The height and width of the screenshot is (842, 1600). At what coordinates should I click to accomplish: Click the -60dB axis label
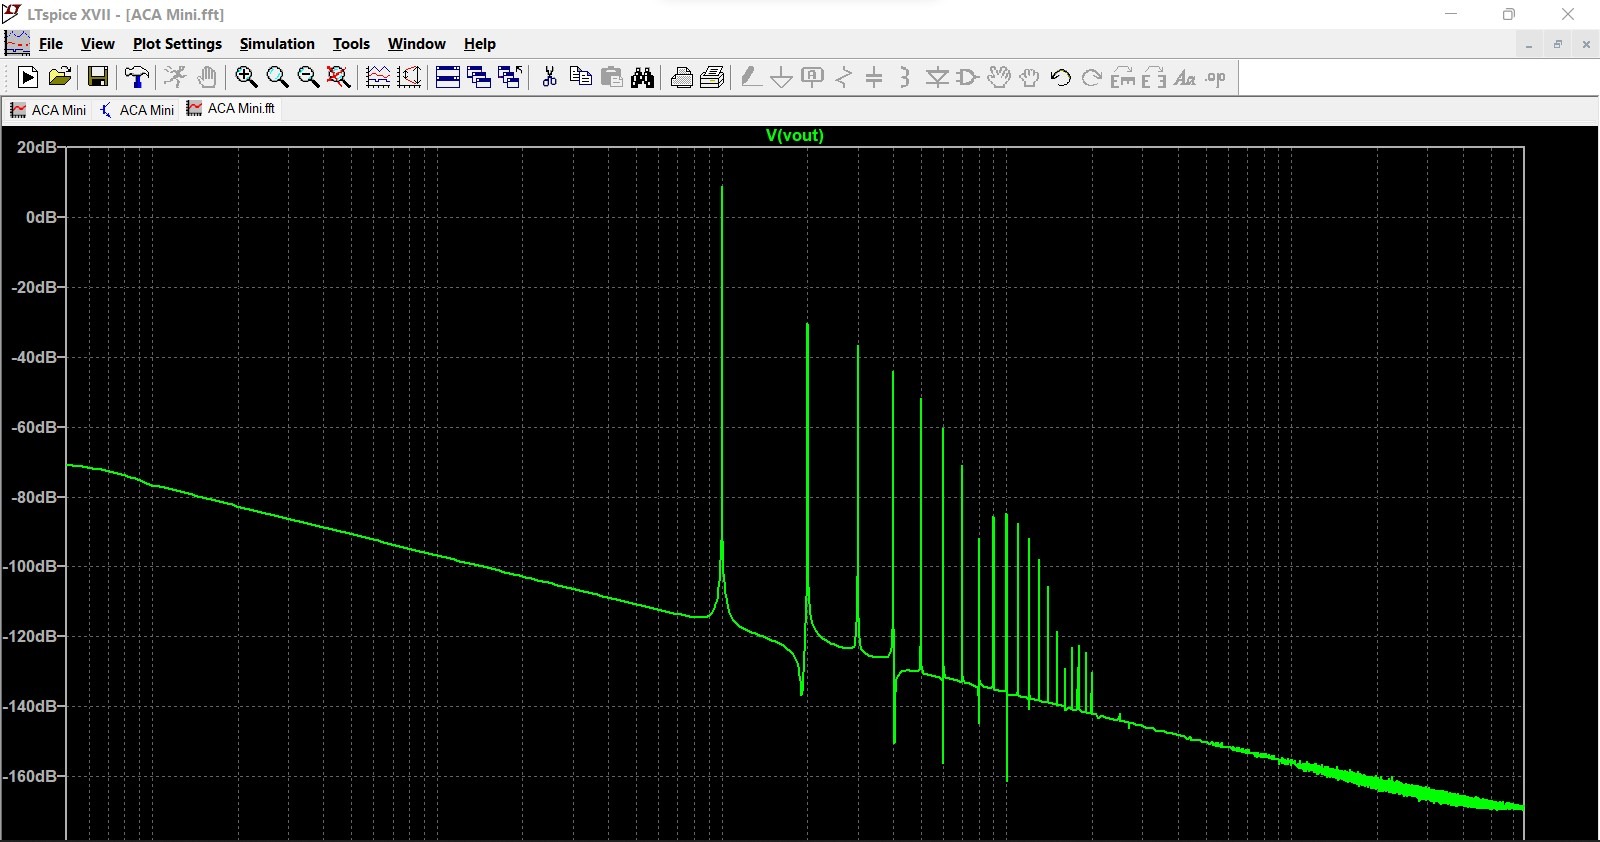36,427
